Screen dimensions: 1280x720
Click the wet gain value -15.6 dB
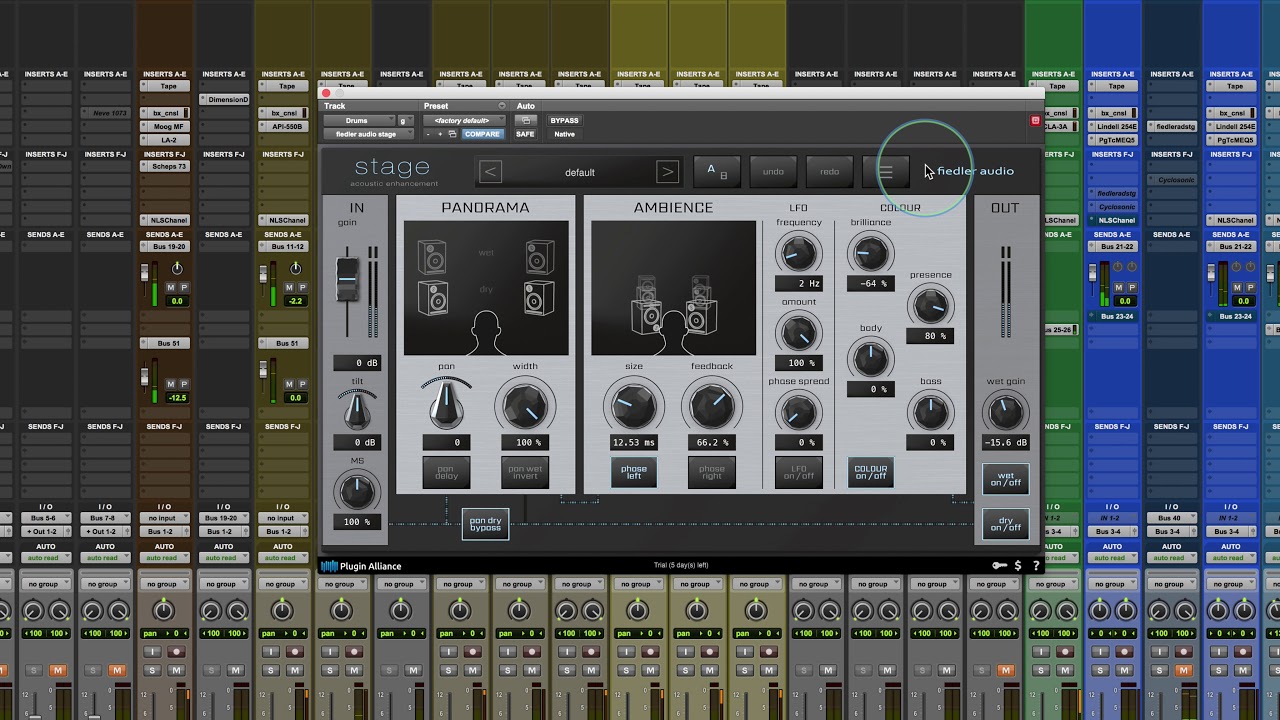click(1005, 442)
